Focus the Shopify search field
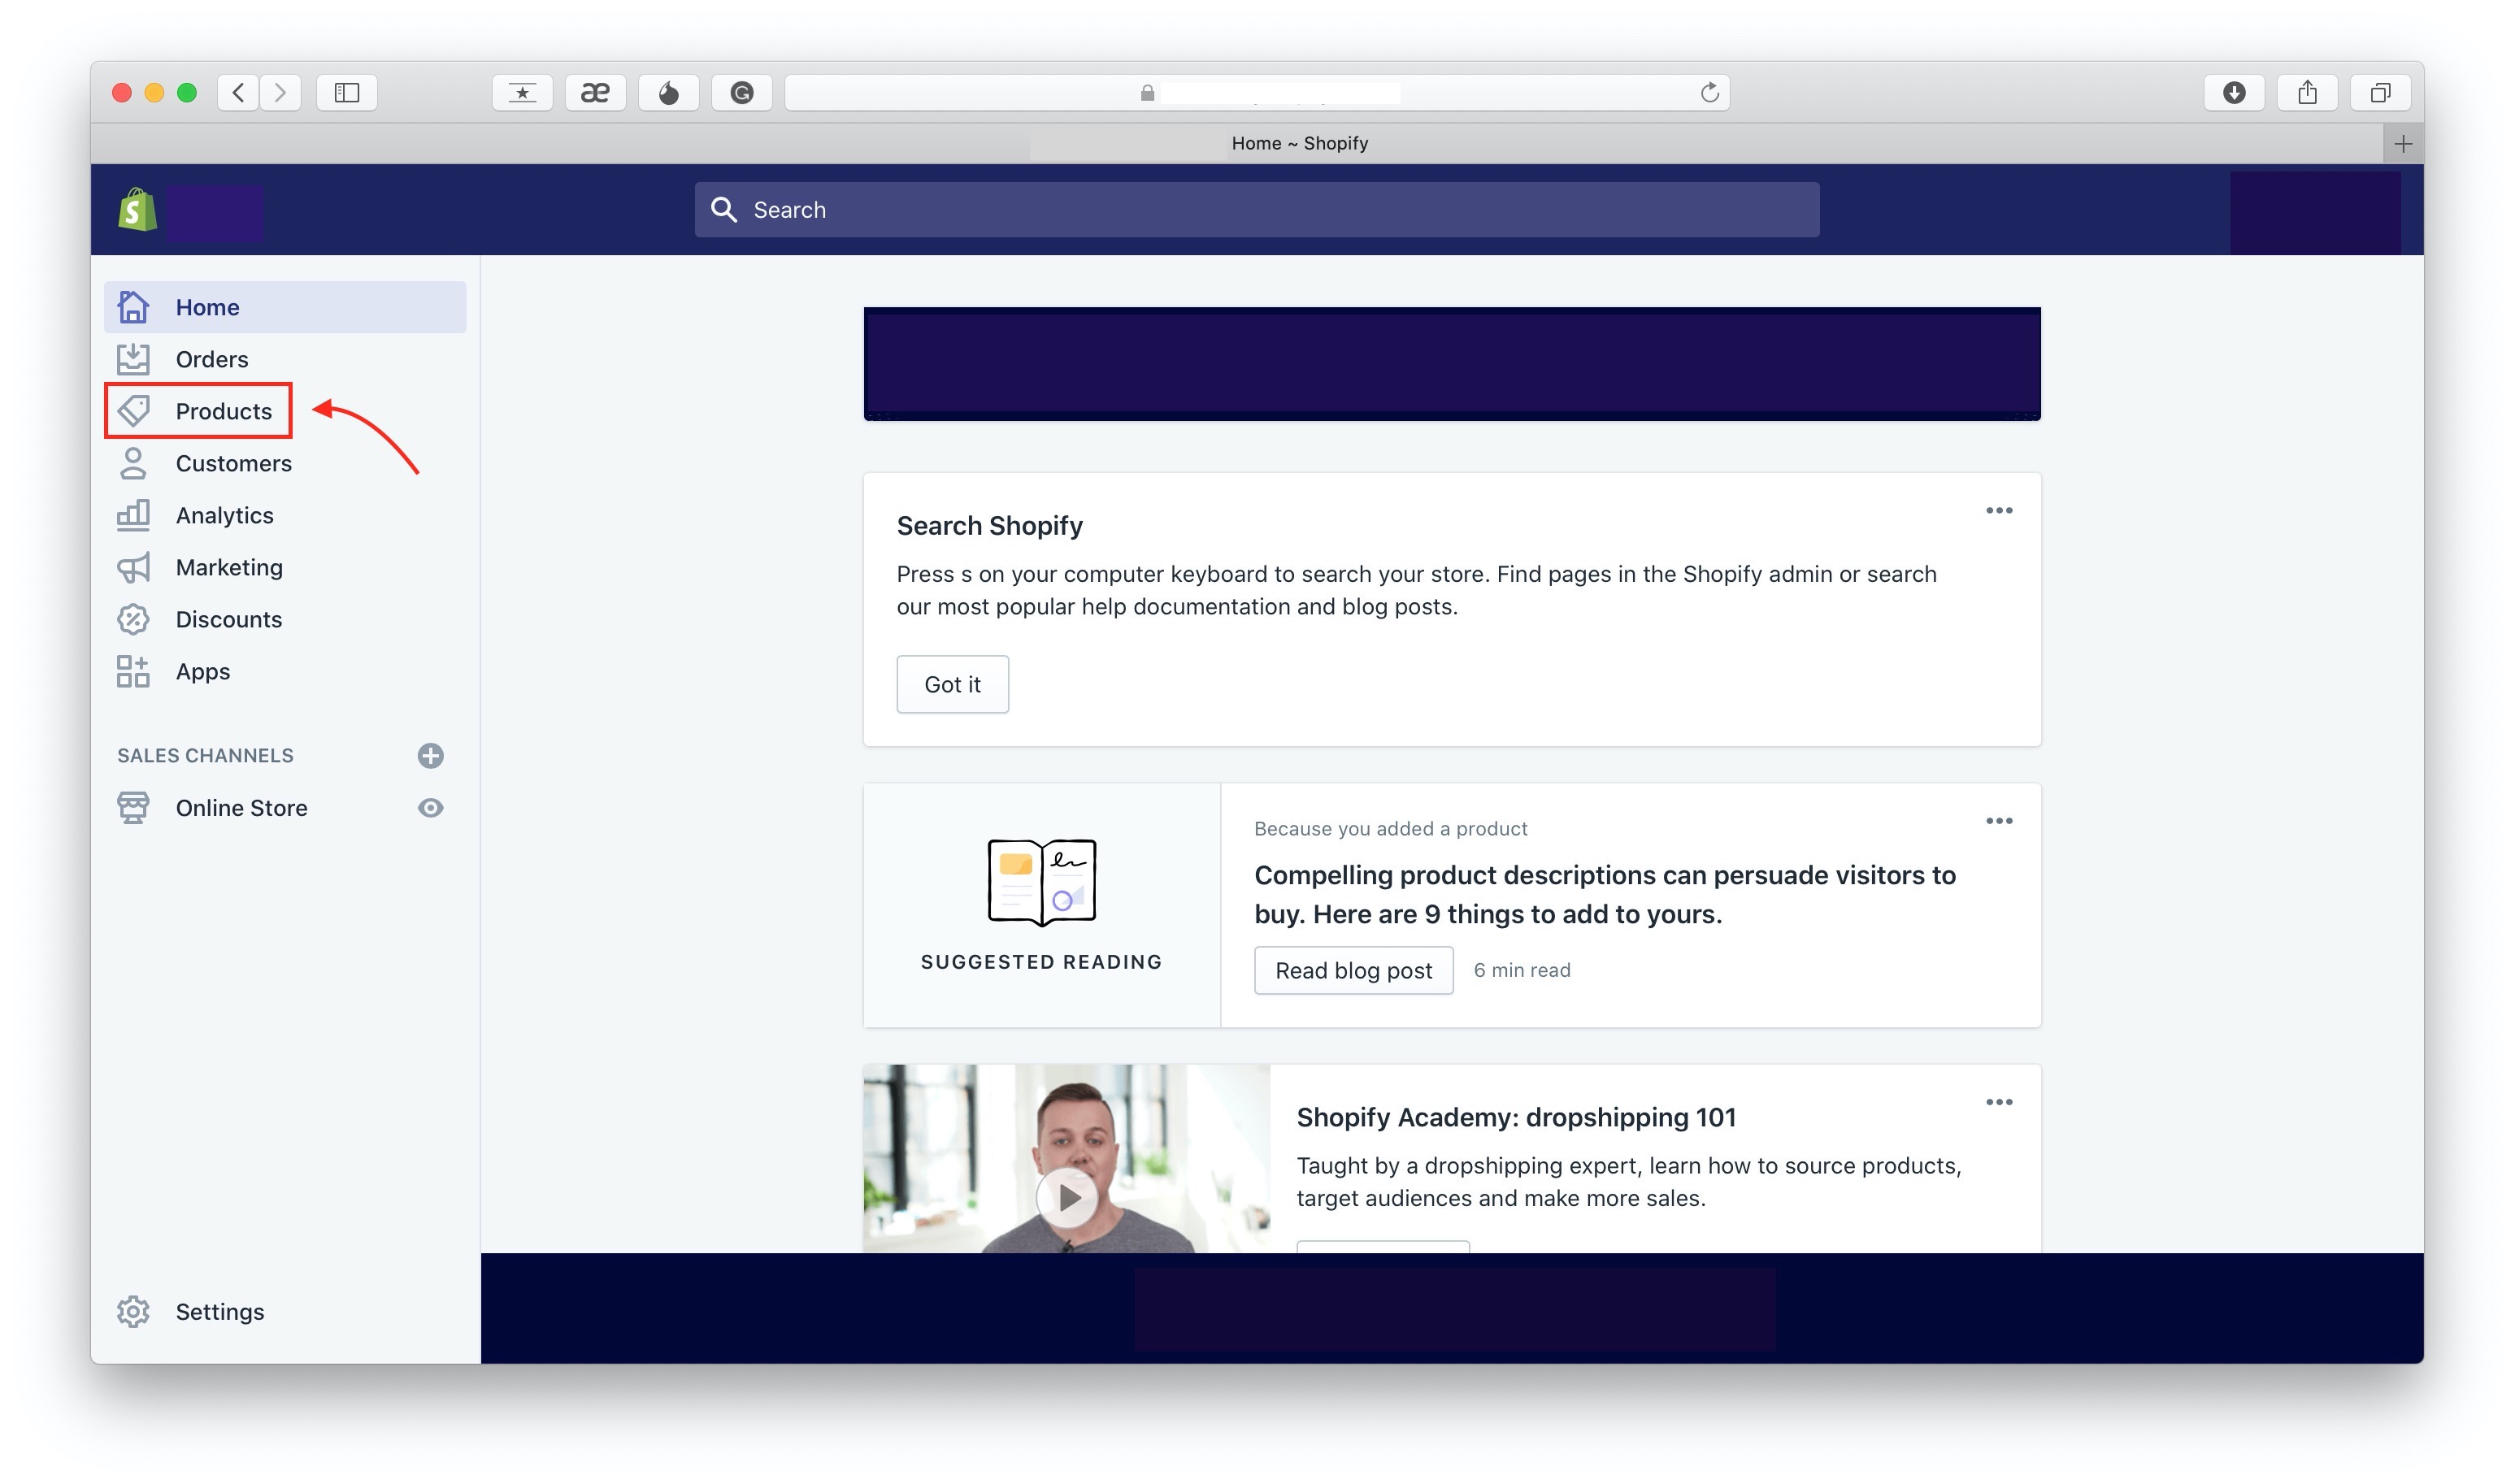2515x1484 pixels. pos(1257,209)
